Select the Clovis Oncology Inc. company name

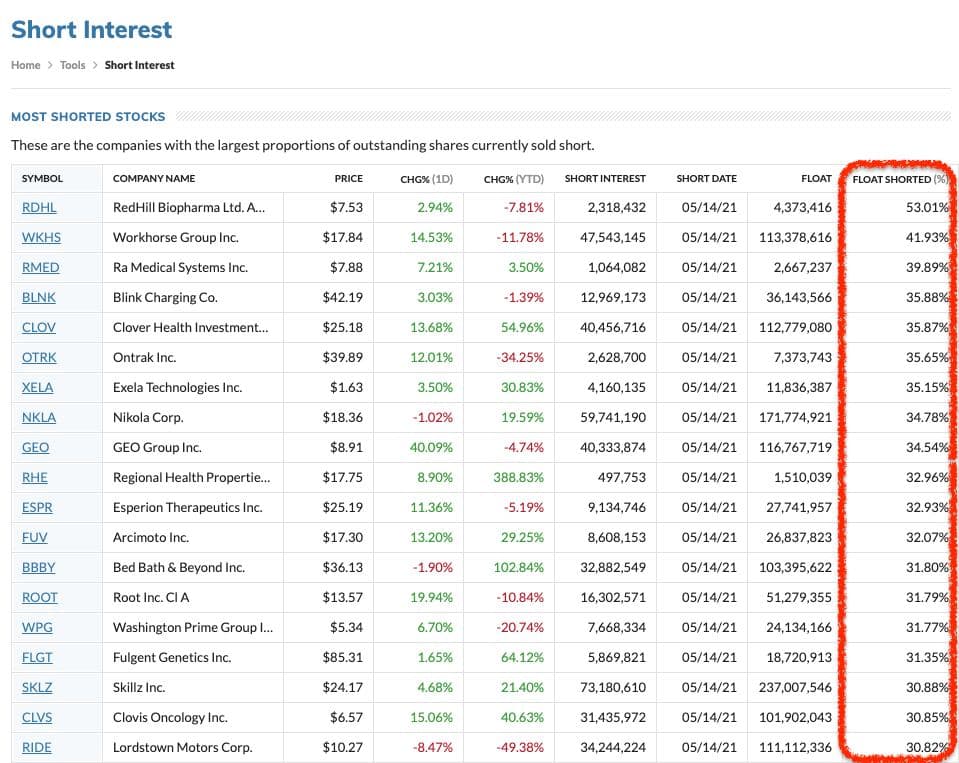pos(170,717)
